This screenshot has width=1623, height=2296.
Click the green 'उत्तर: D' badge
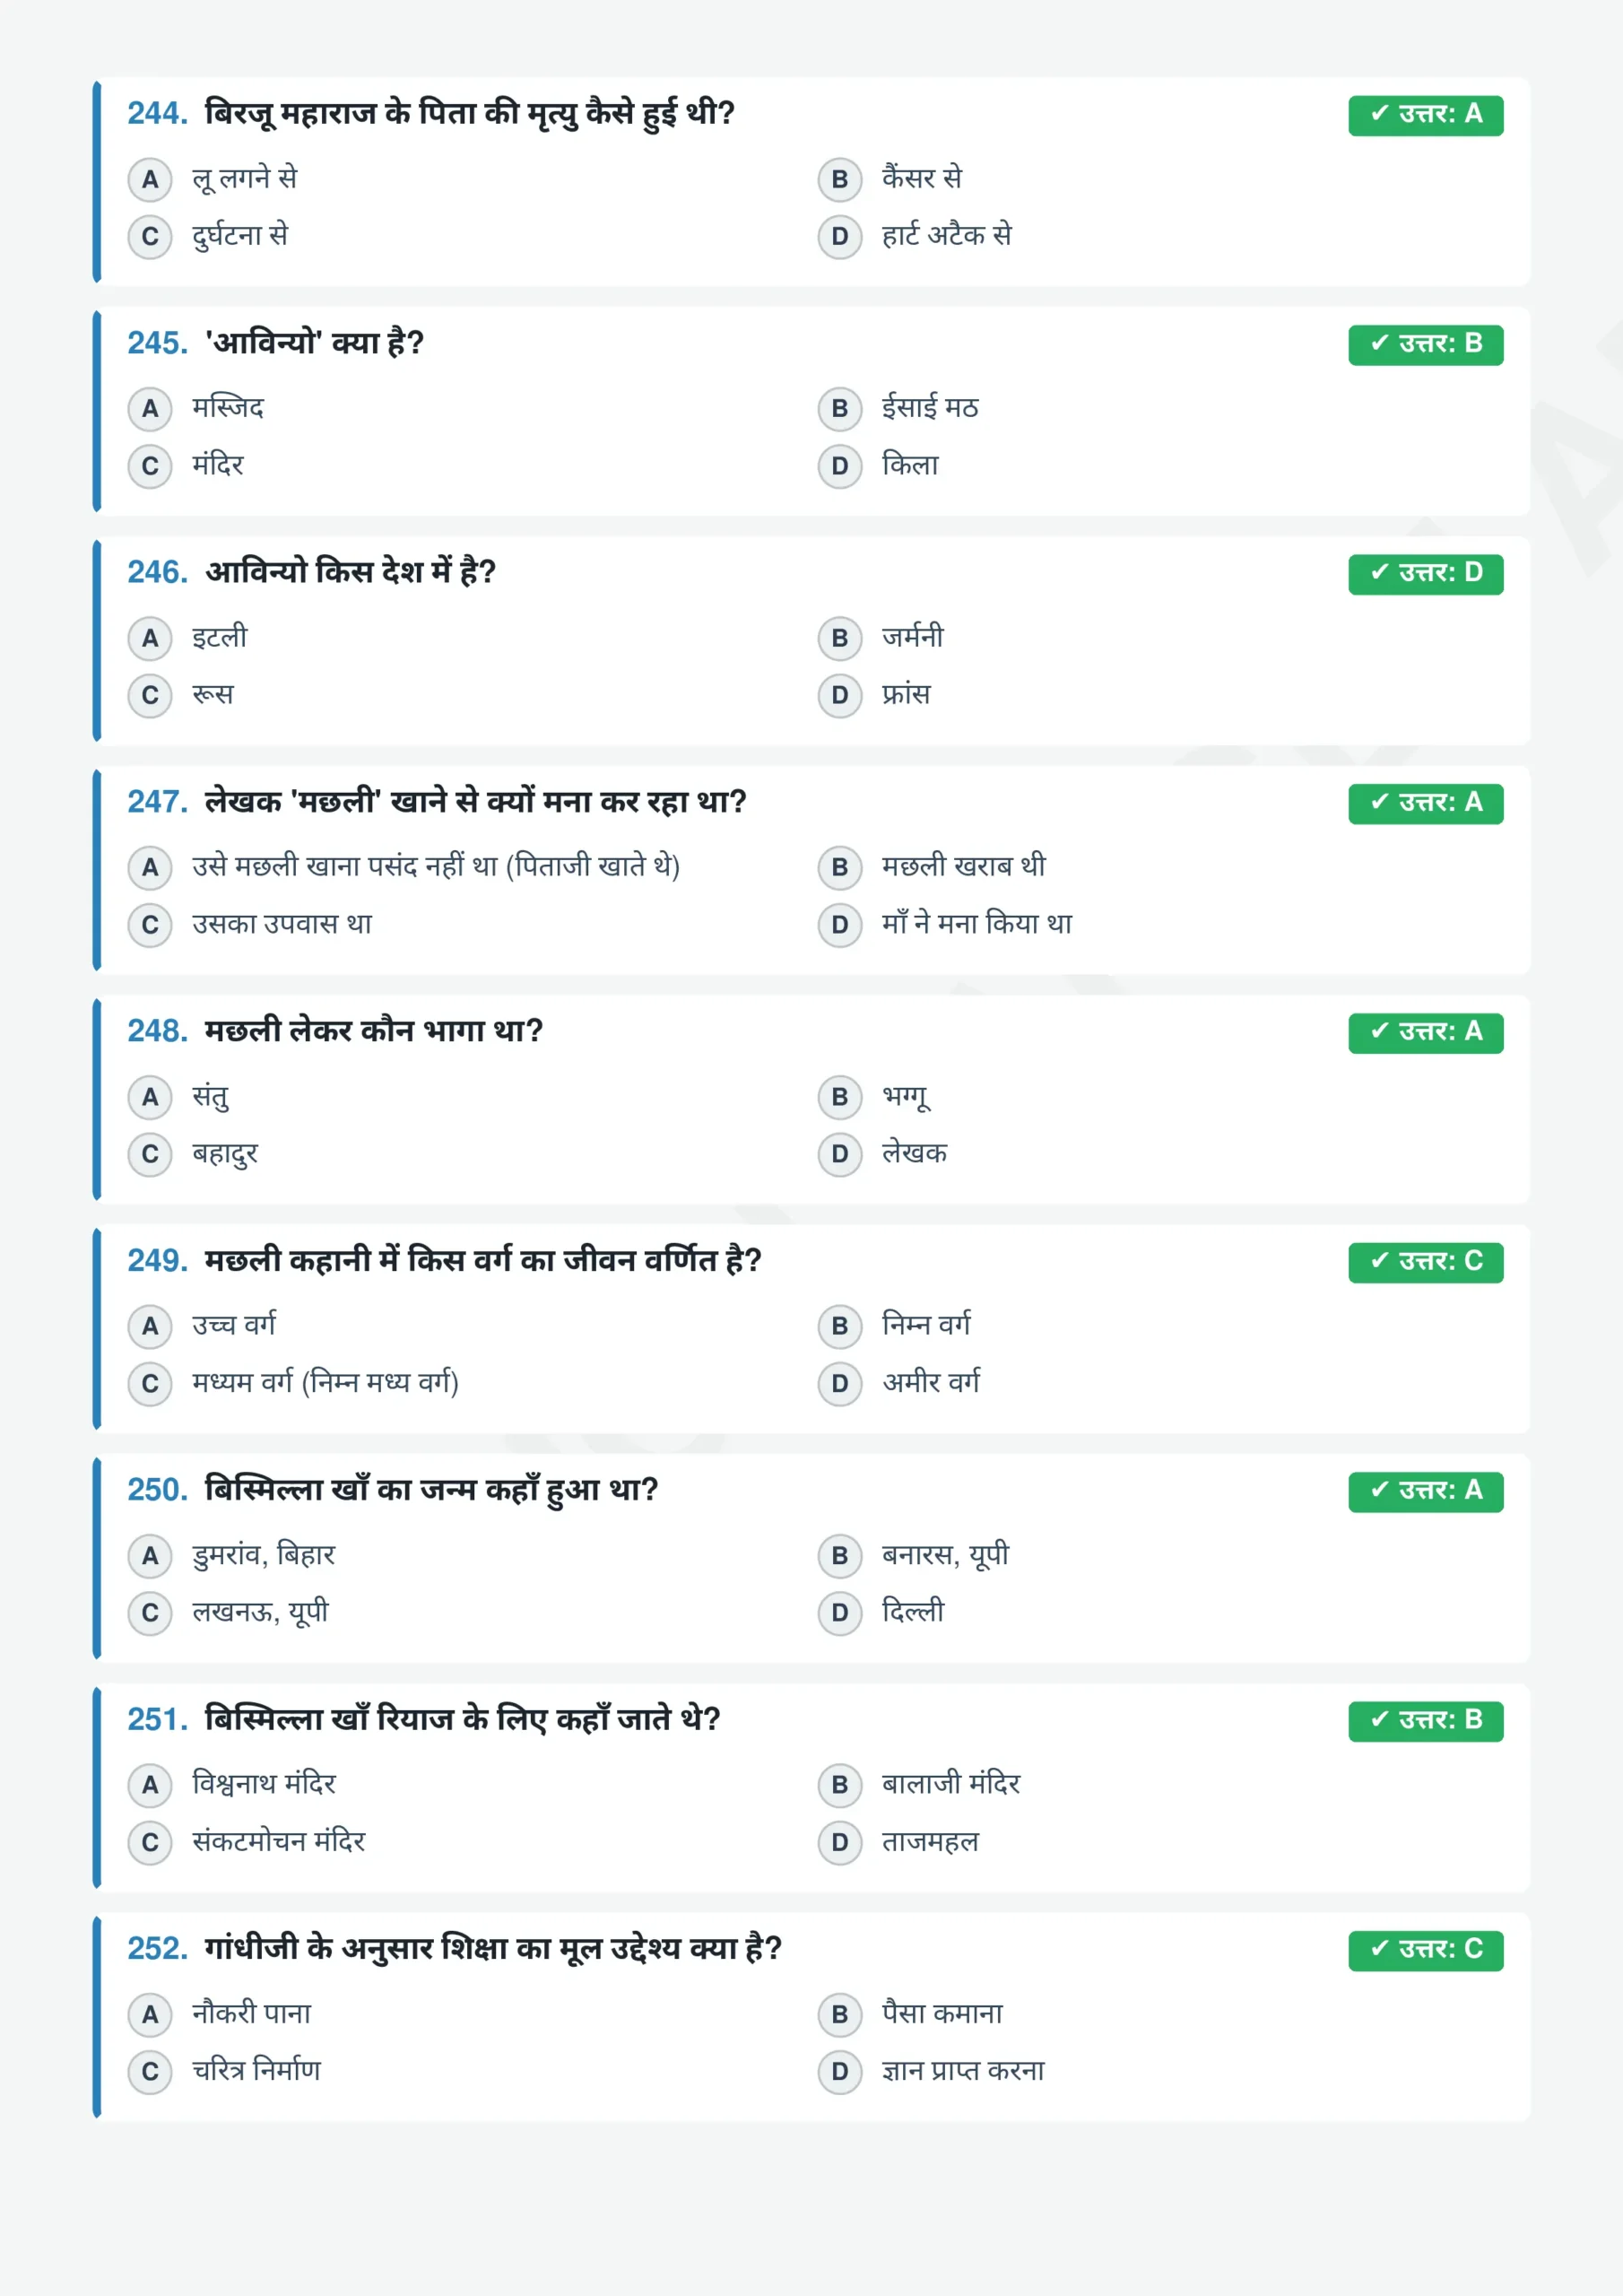(x=1425, y=574)
